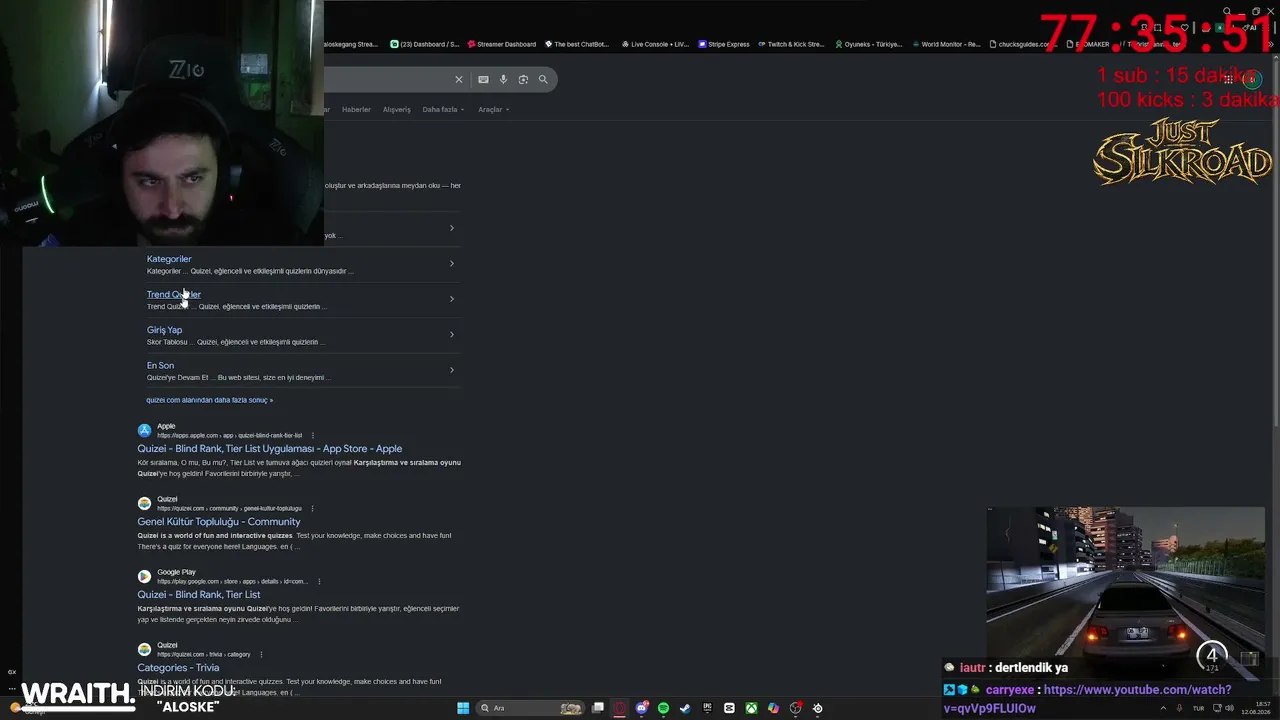Expand the Daha fazla menu
The height and width of the screenshot is (720, 1280).
pyautogui.click(x=443, y=109)
